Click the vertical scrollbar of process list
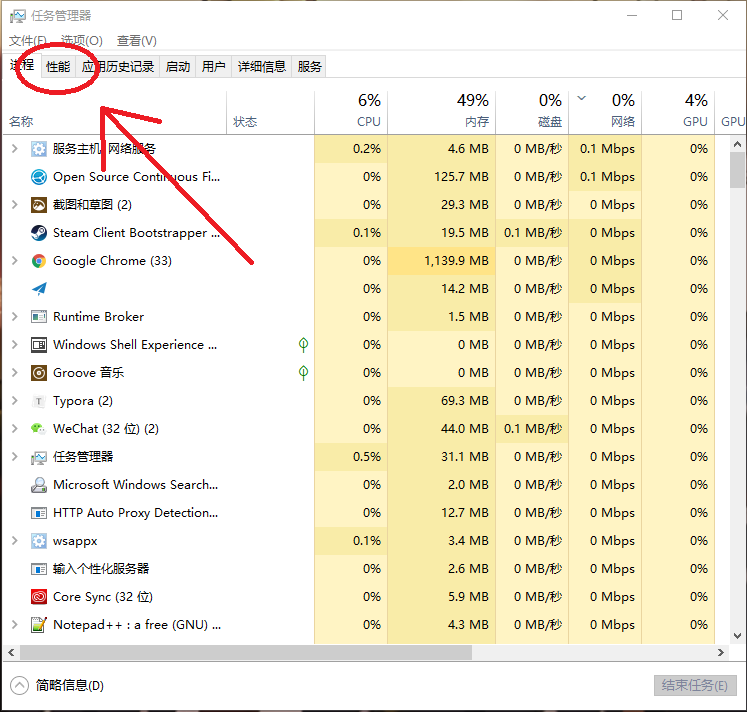The height and width of the screenshot is (712, 747). coord(737,170)
